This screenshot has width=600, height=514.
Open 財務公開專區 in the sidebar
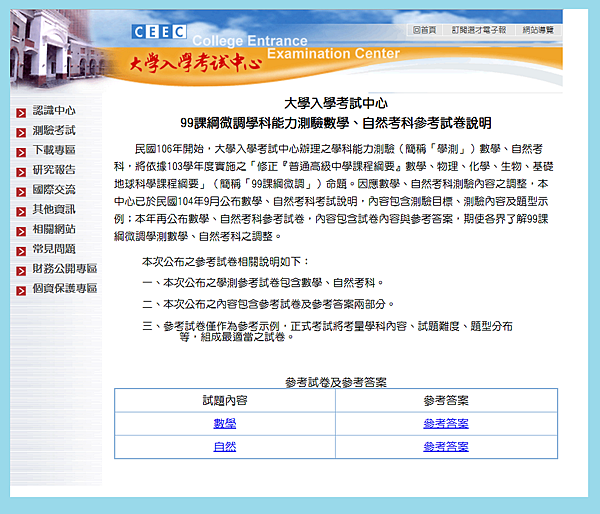tap(65, 269)
